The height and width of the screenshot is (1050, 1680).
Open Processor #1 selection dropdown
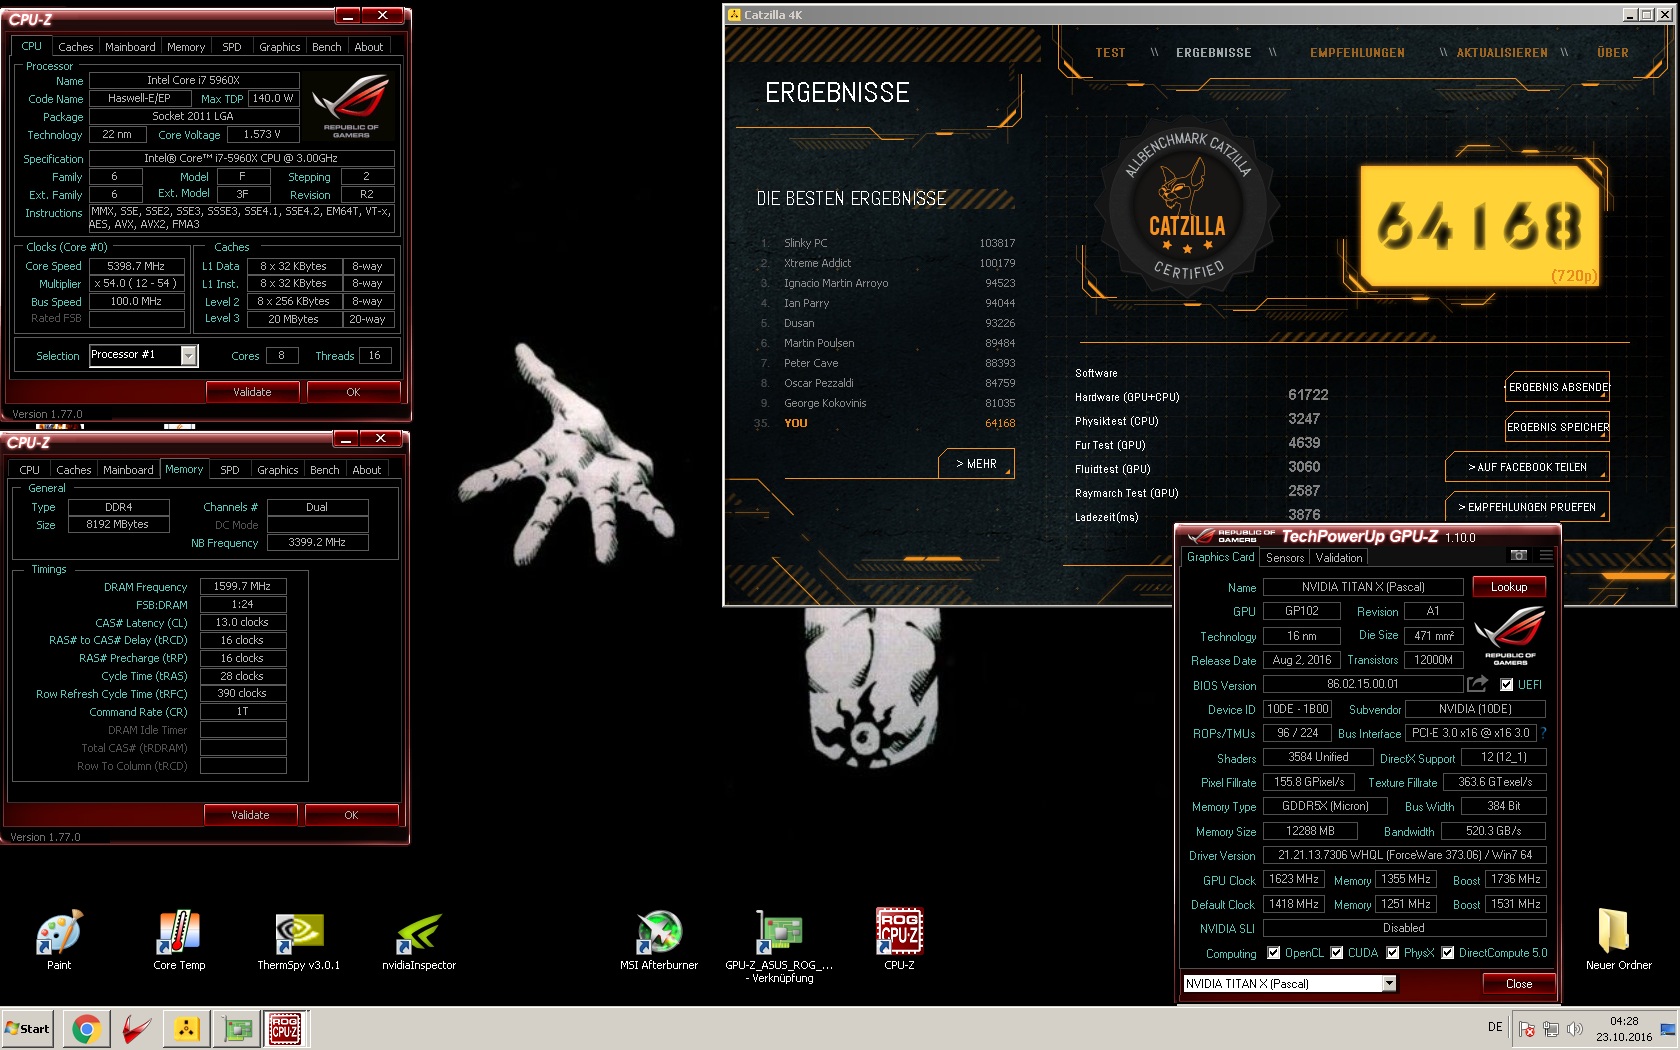pos(188,355)
